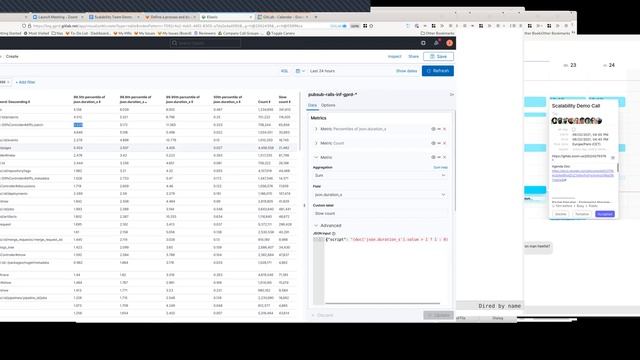Click the Sum help link

[x=440, y=167]
